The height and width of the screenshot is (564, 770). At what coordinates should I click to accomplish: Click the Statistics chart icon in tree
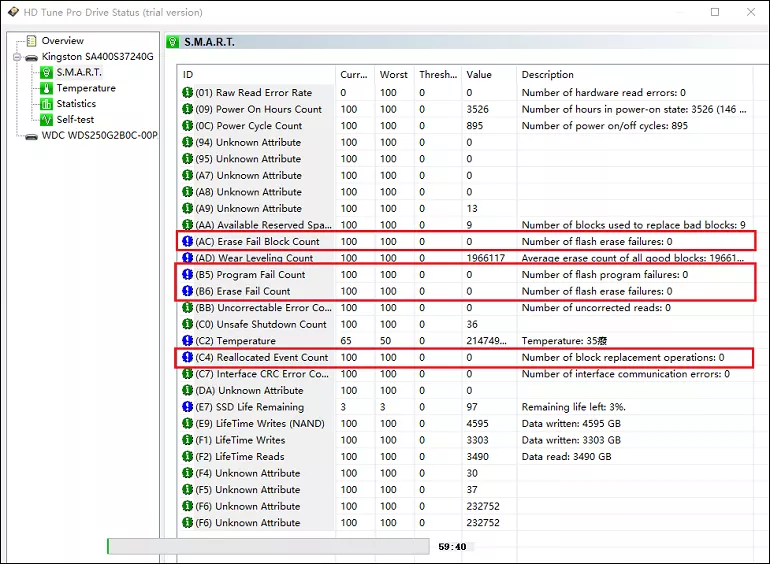(x=46, y=104)
